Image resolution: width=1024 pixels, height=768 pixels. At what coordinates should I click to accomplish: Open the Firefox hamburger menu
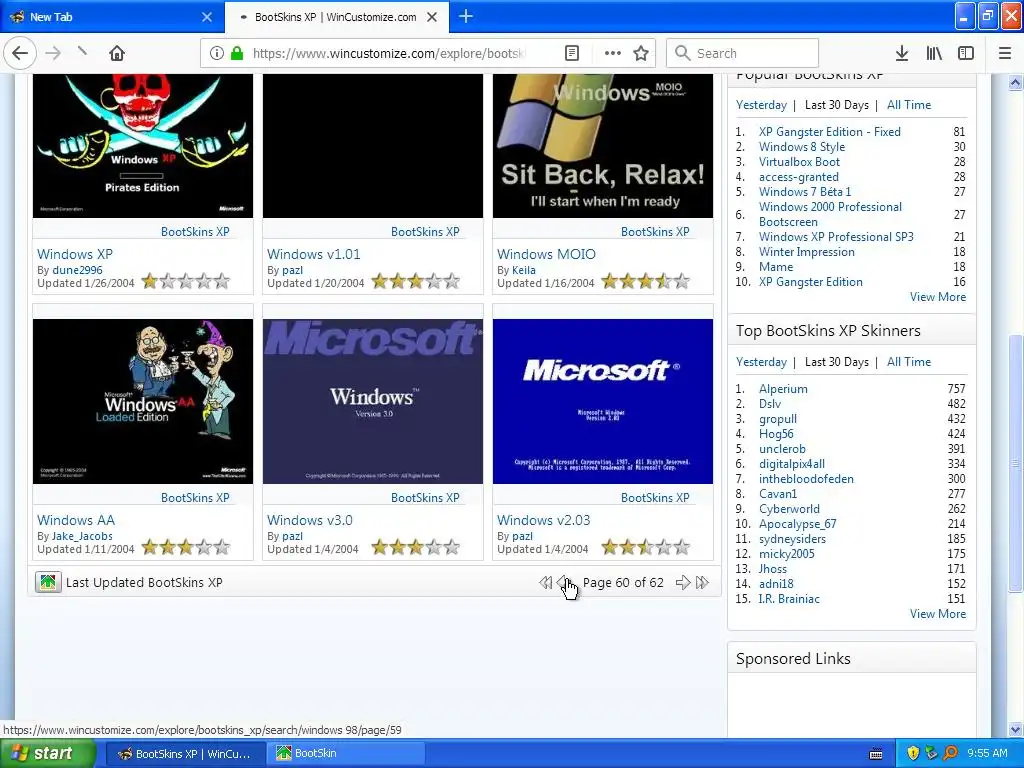pos(1005,53)
